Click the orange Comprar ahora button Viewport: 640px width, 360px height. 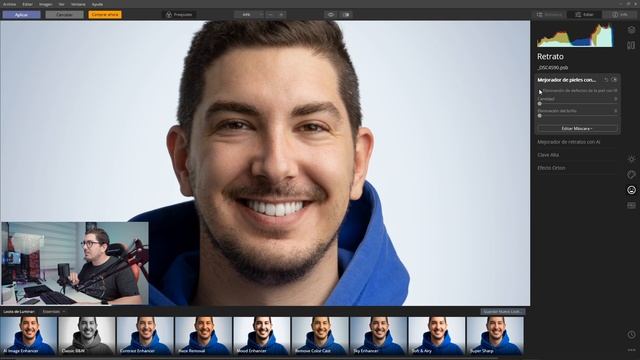click(105, 15)
